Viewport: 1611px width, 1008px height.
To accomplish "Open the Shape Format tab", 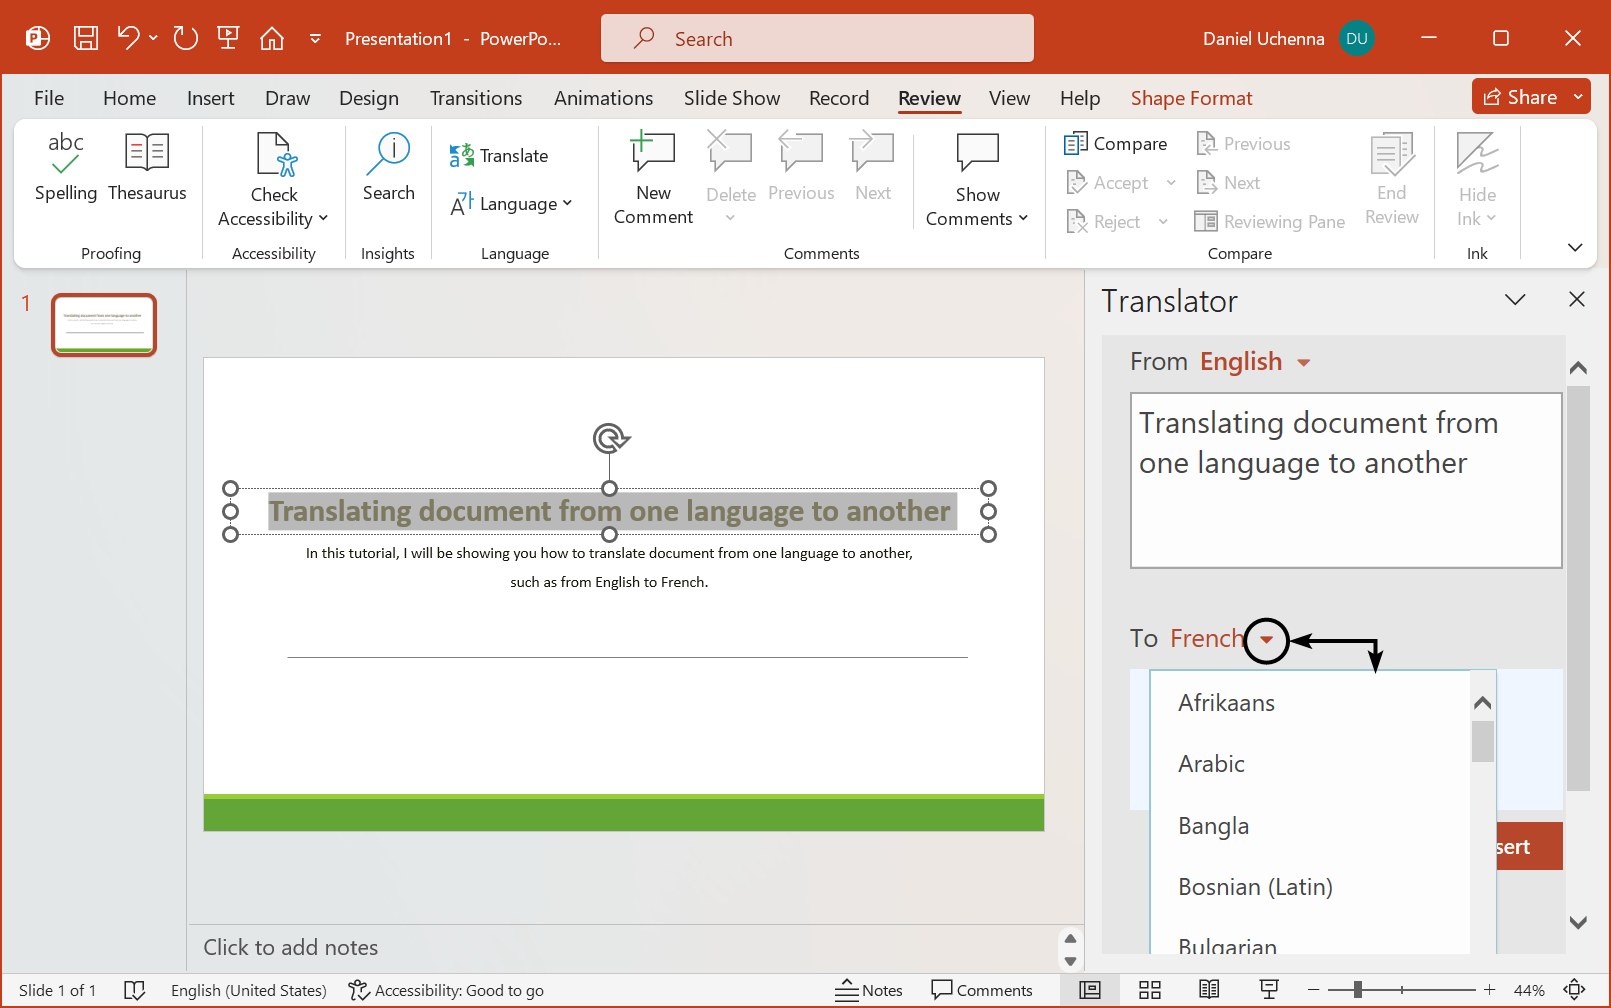I will click(x=1191, y=97).
